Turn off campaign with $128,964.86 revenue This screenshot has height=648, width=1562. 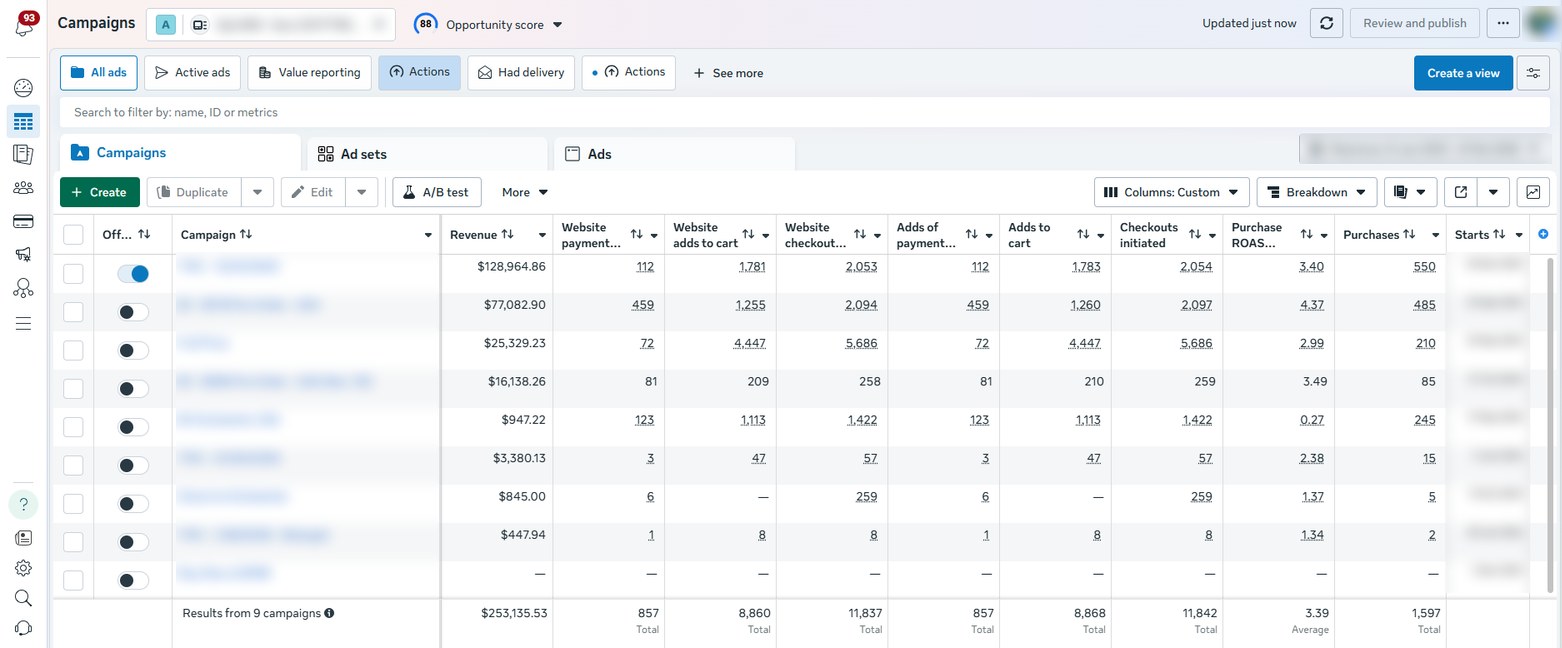(x=133, y=273)
